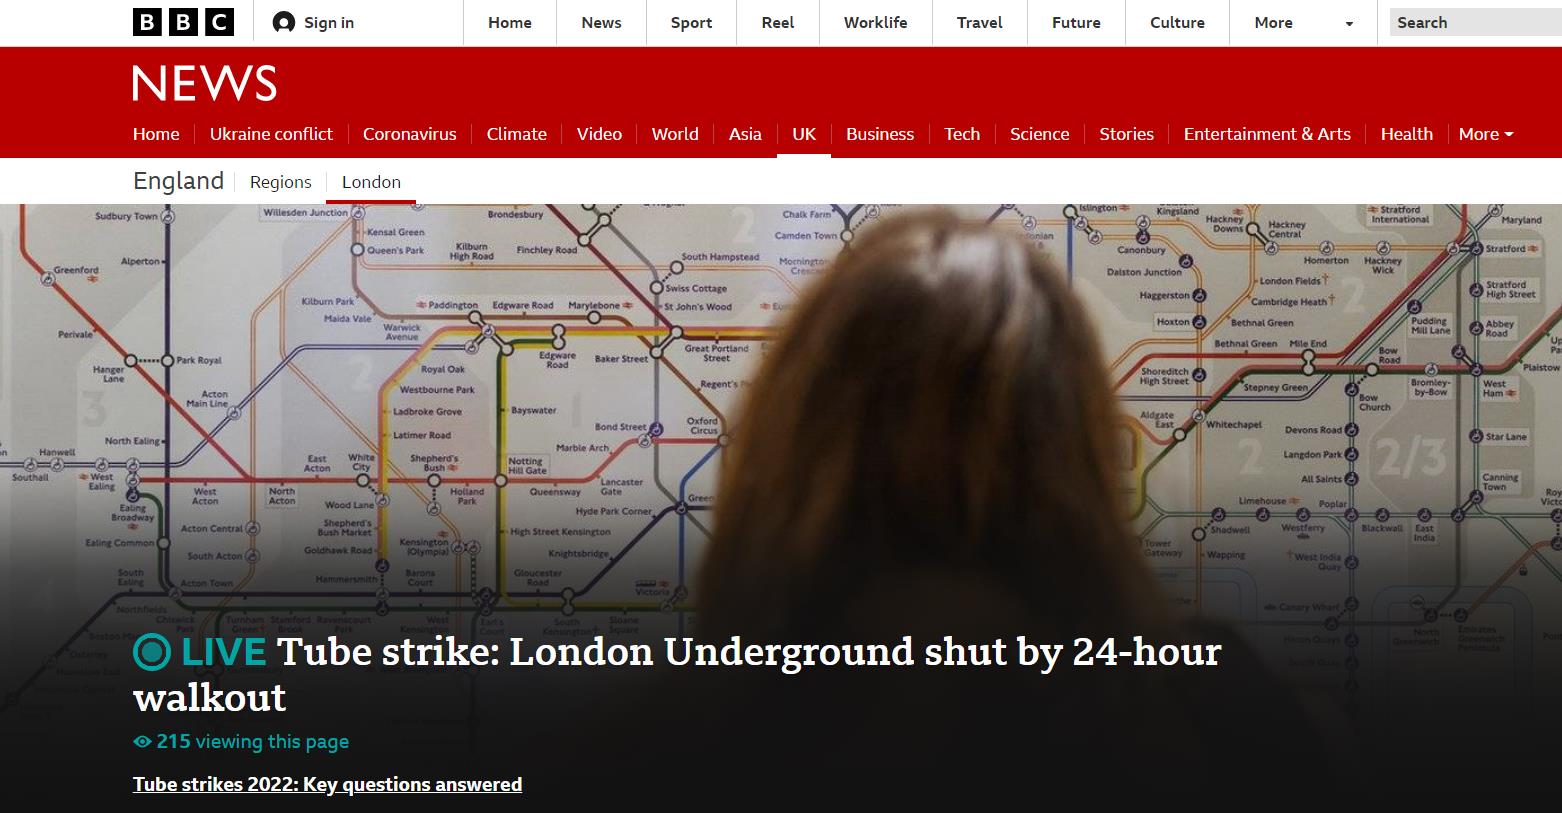This screenshot has width=1562, height=813.
Task: Select the UK news tab
Action: coord(804,134)
